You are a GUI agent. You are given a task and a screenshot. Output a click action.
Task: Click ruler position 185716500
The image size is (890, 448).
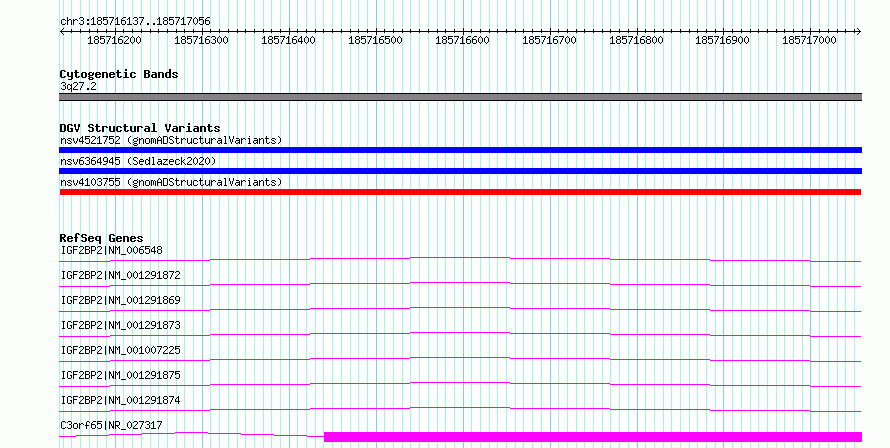point(375,40)
